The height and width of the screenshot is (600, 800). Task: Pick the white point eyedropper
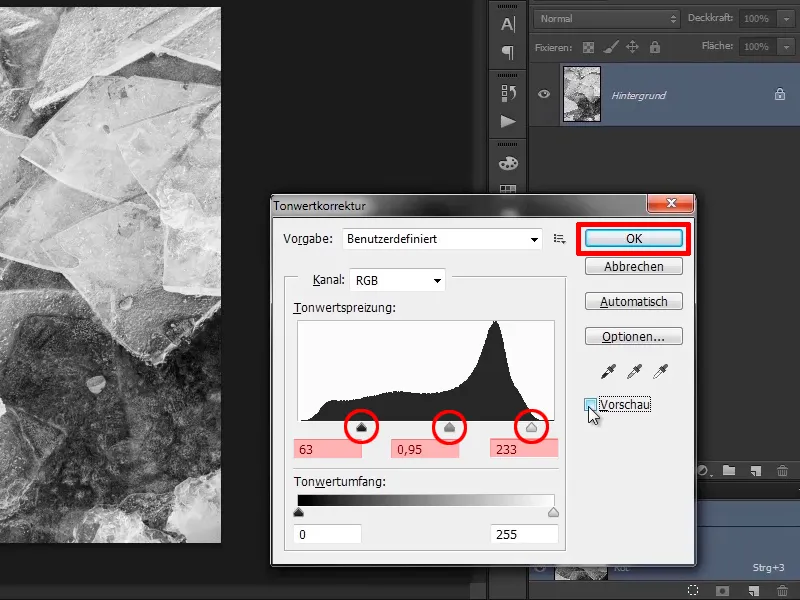(660, 371)
